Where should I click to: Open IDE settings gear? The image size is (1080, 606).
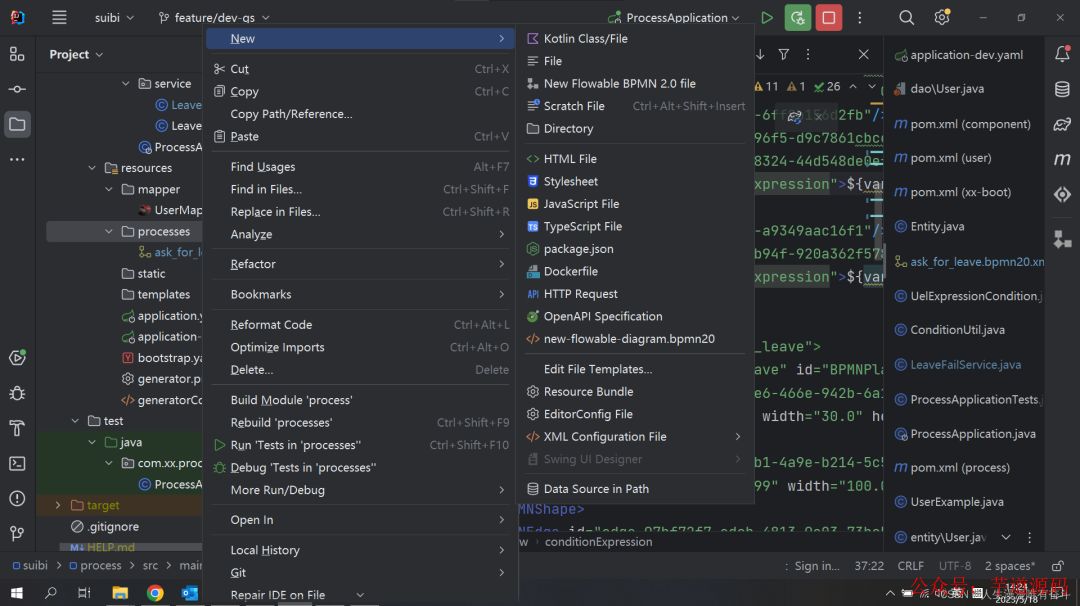942,17
